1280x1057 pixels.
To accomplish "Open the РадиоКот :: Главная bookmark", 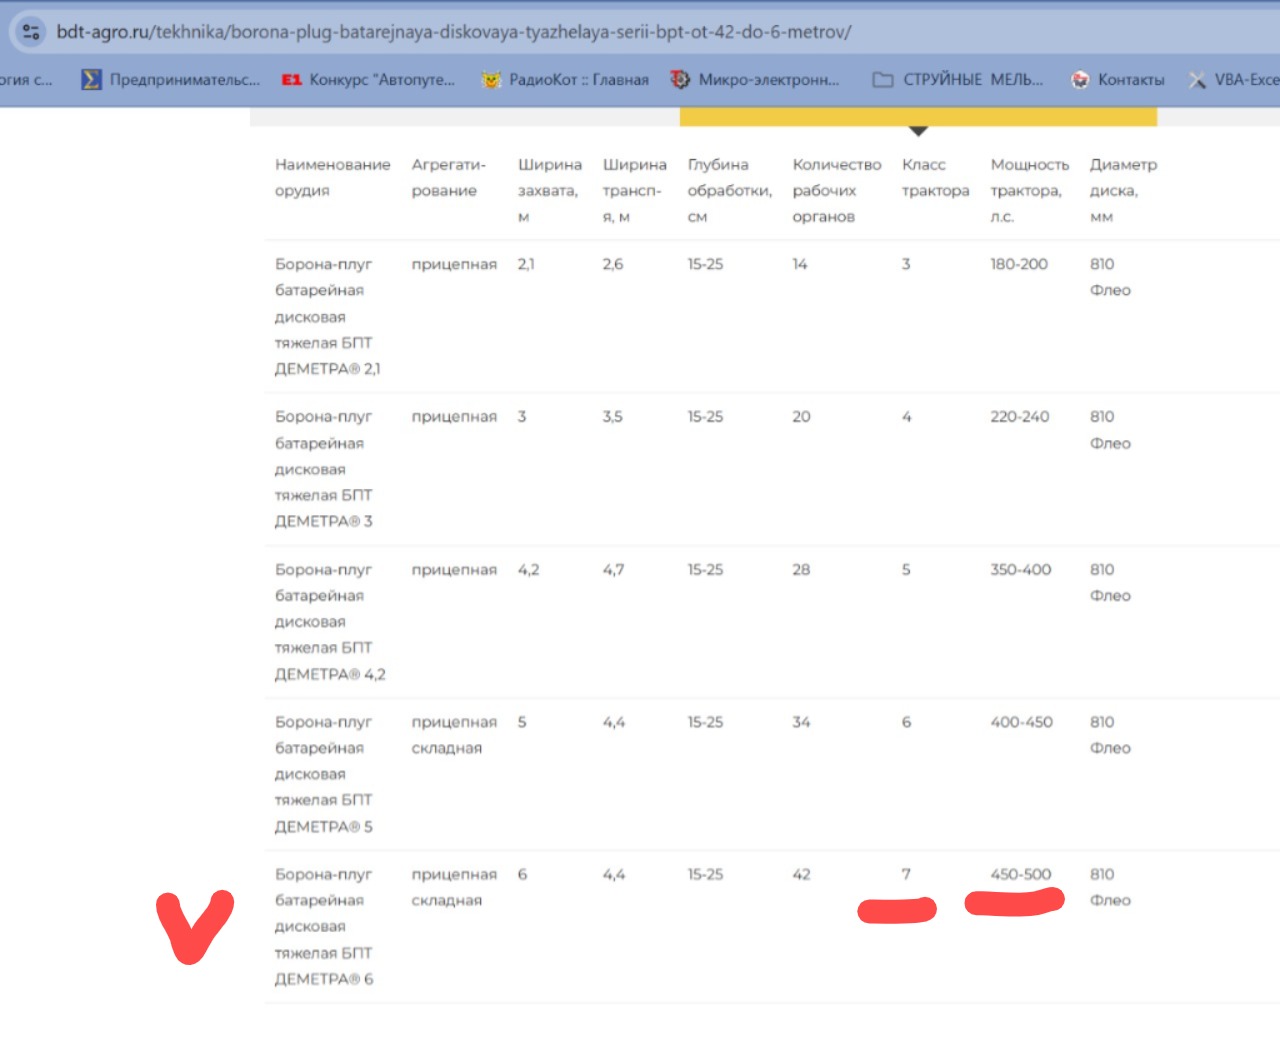I will pyautogui.click(x=565, y=80).
